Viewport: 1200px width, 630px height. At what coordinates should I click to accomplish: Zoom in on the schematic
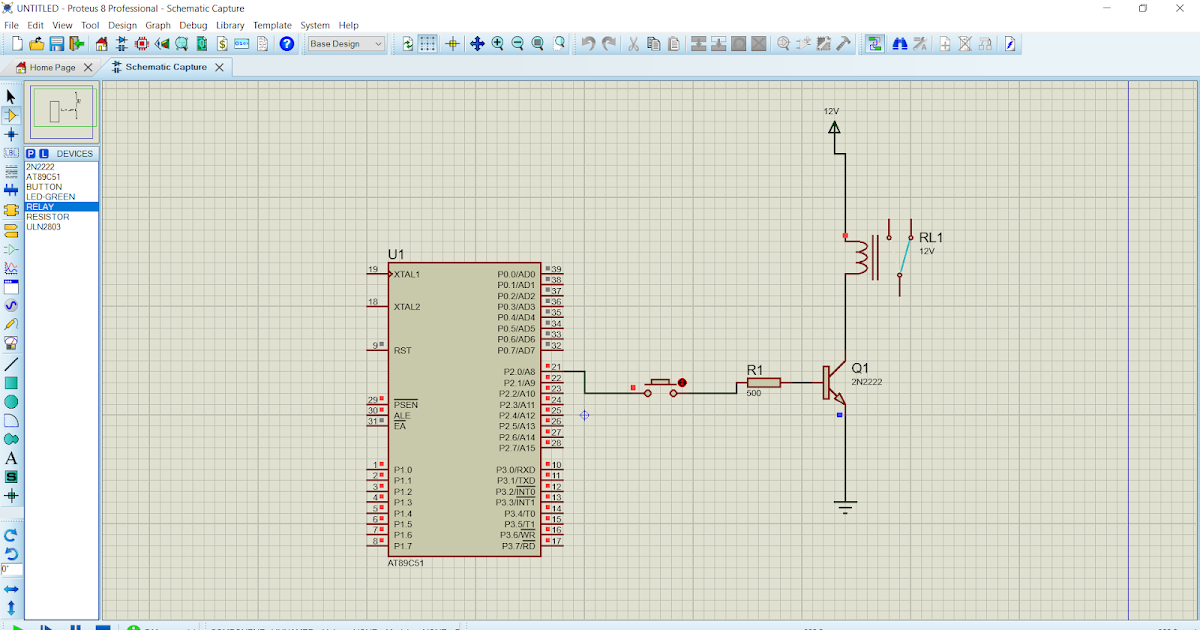497,43
